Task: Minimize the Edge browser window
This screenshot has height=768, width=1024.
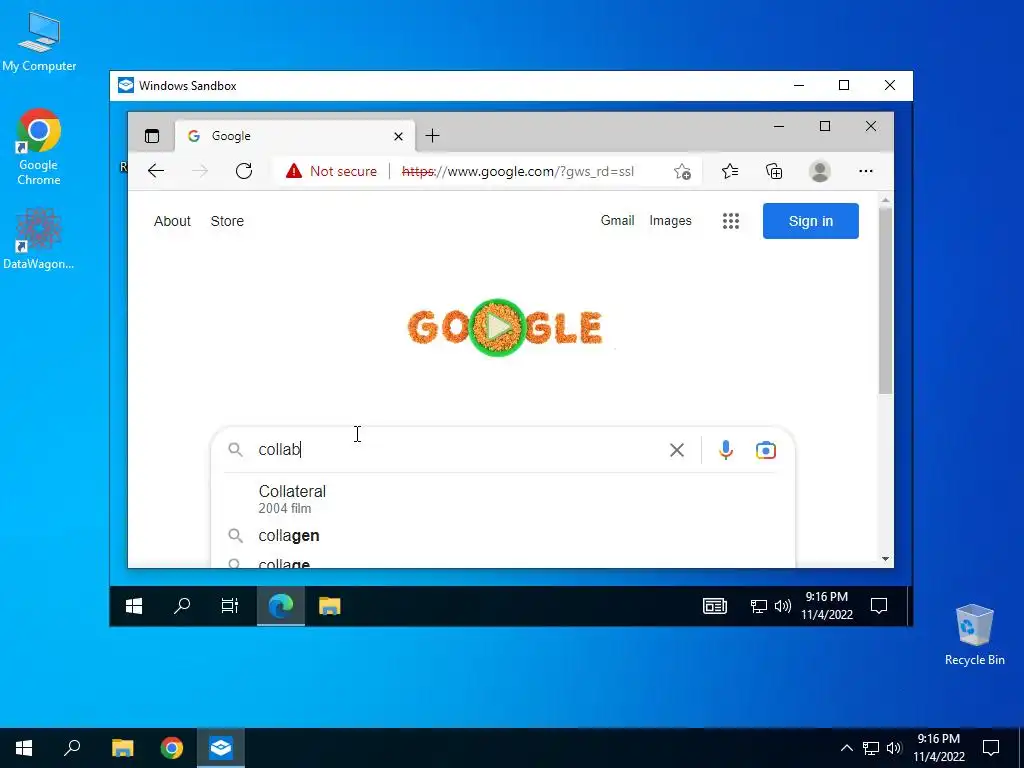Action: pyautogui.click(x=778, y=126)
